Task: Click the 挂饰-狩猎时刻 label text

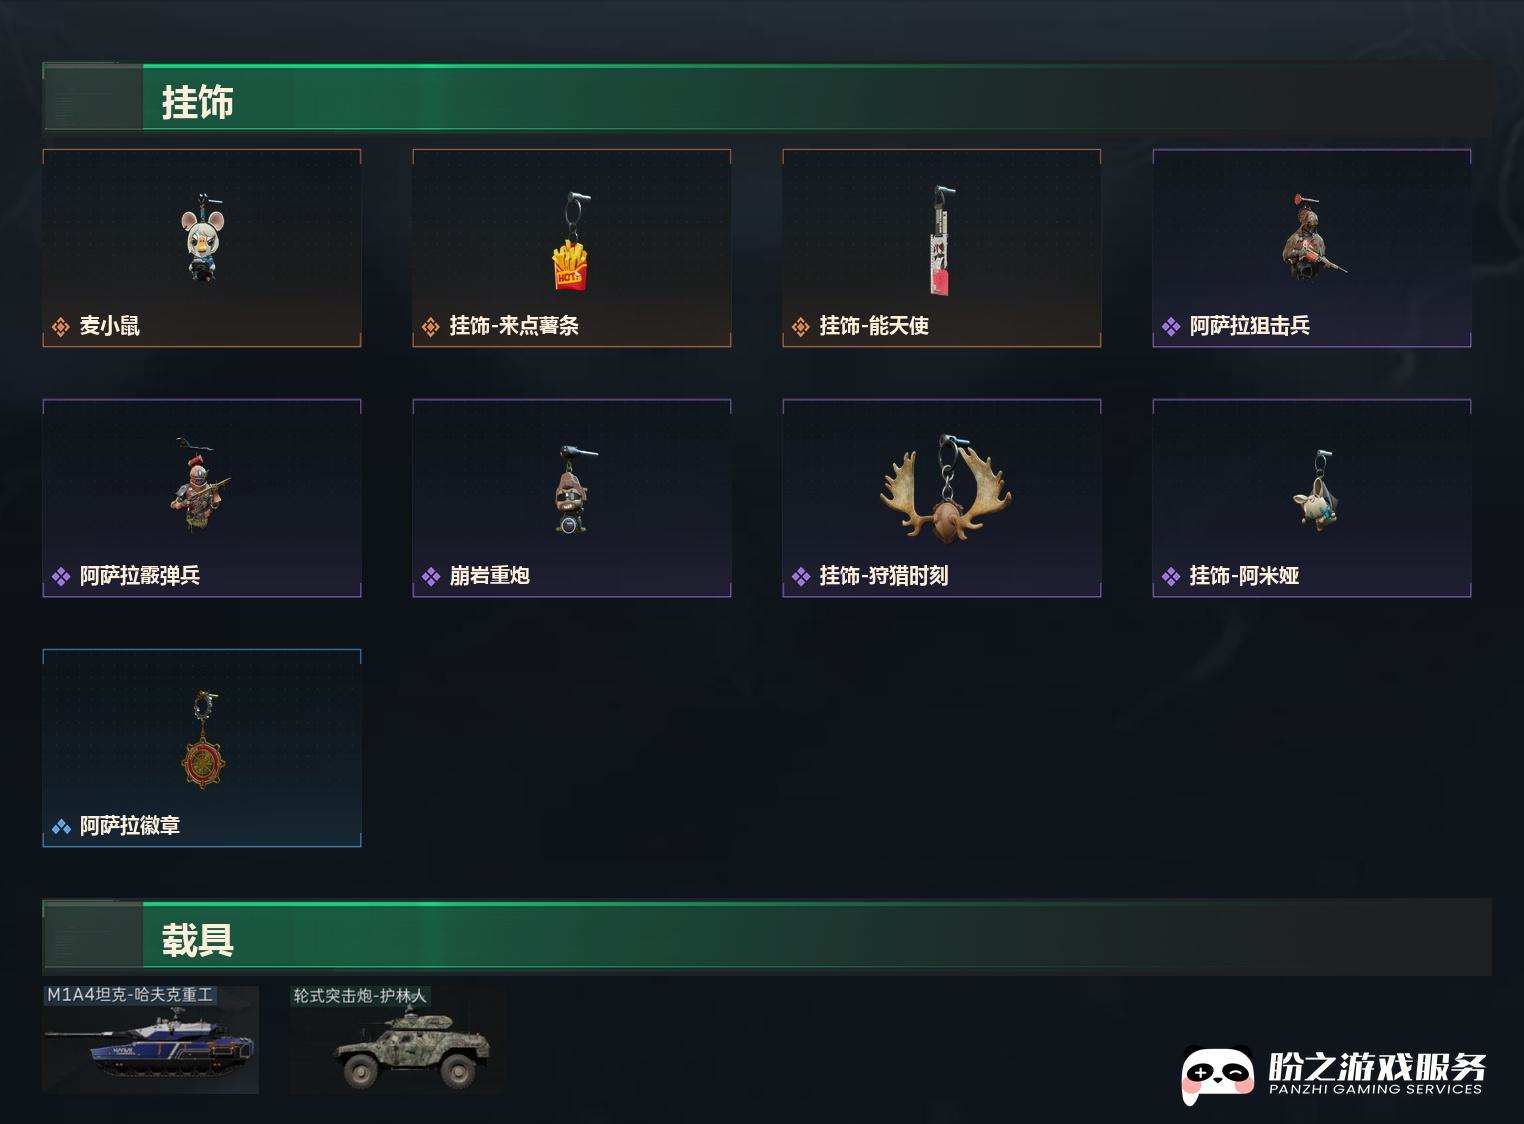Action: point(884,576)
